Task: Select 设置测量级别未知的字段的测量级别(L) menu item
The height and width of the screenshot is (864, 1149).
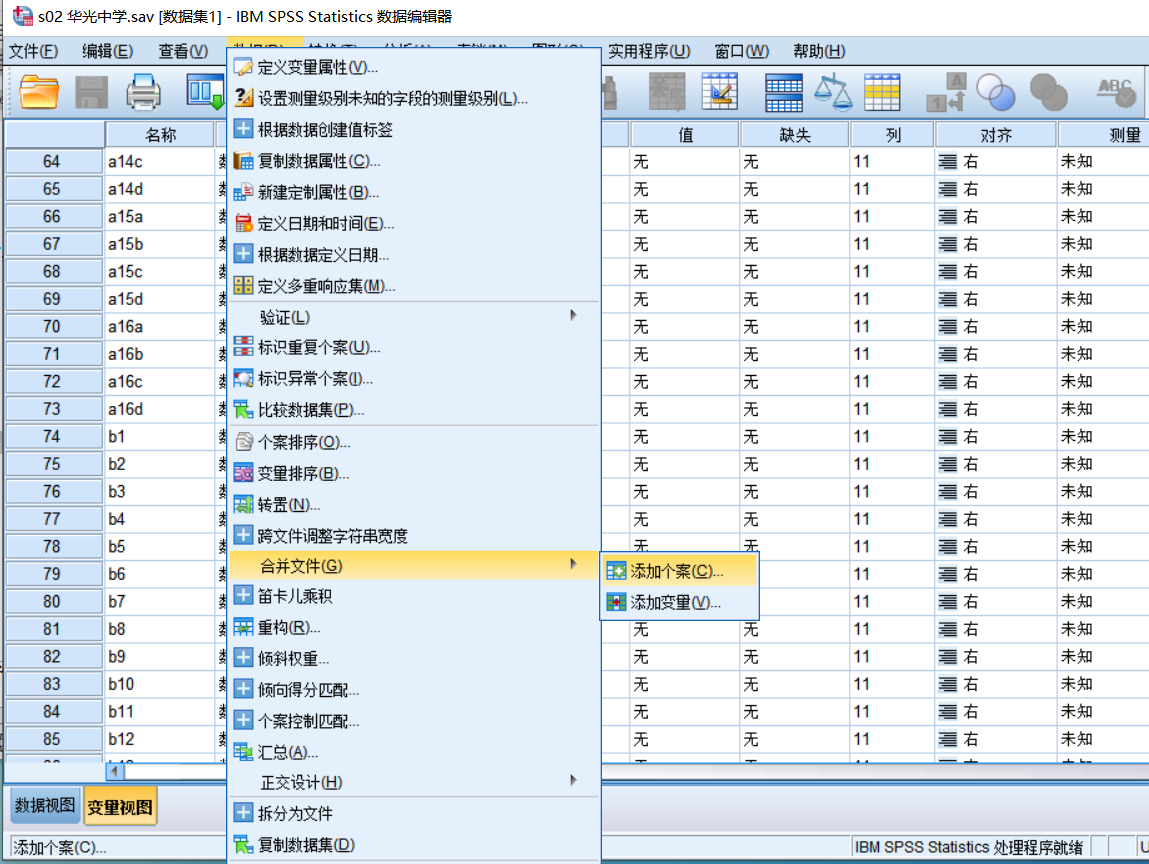Action: tap(414, 98)
